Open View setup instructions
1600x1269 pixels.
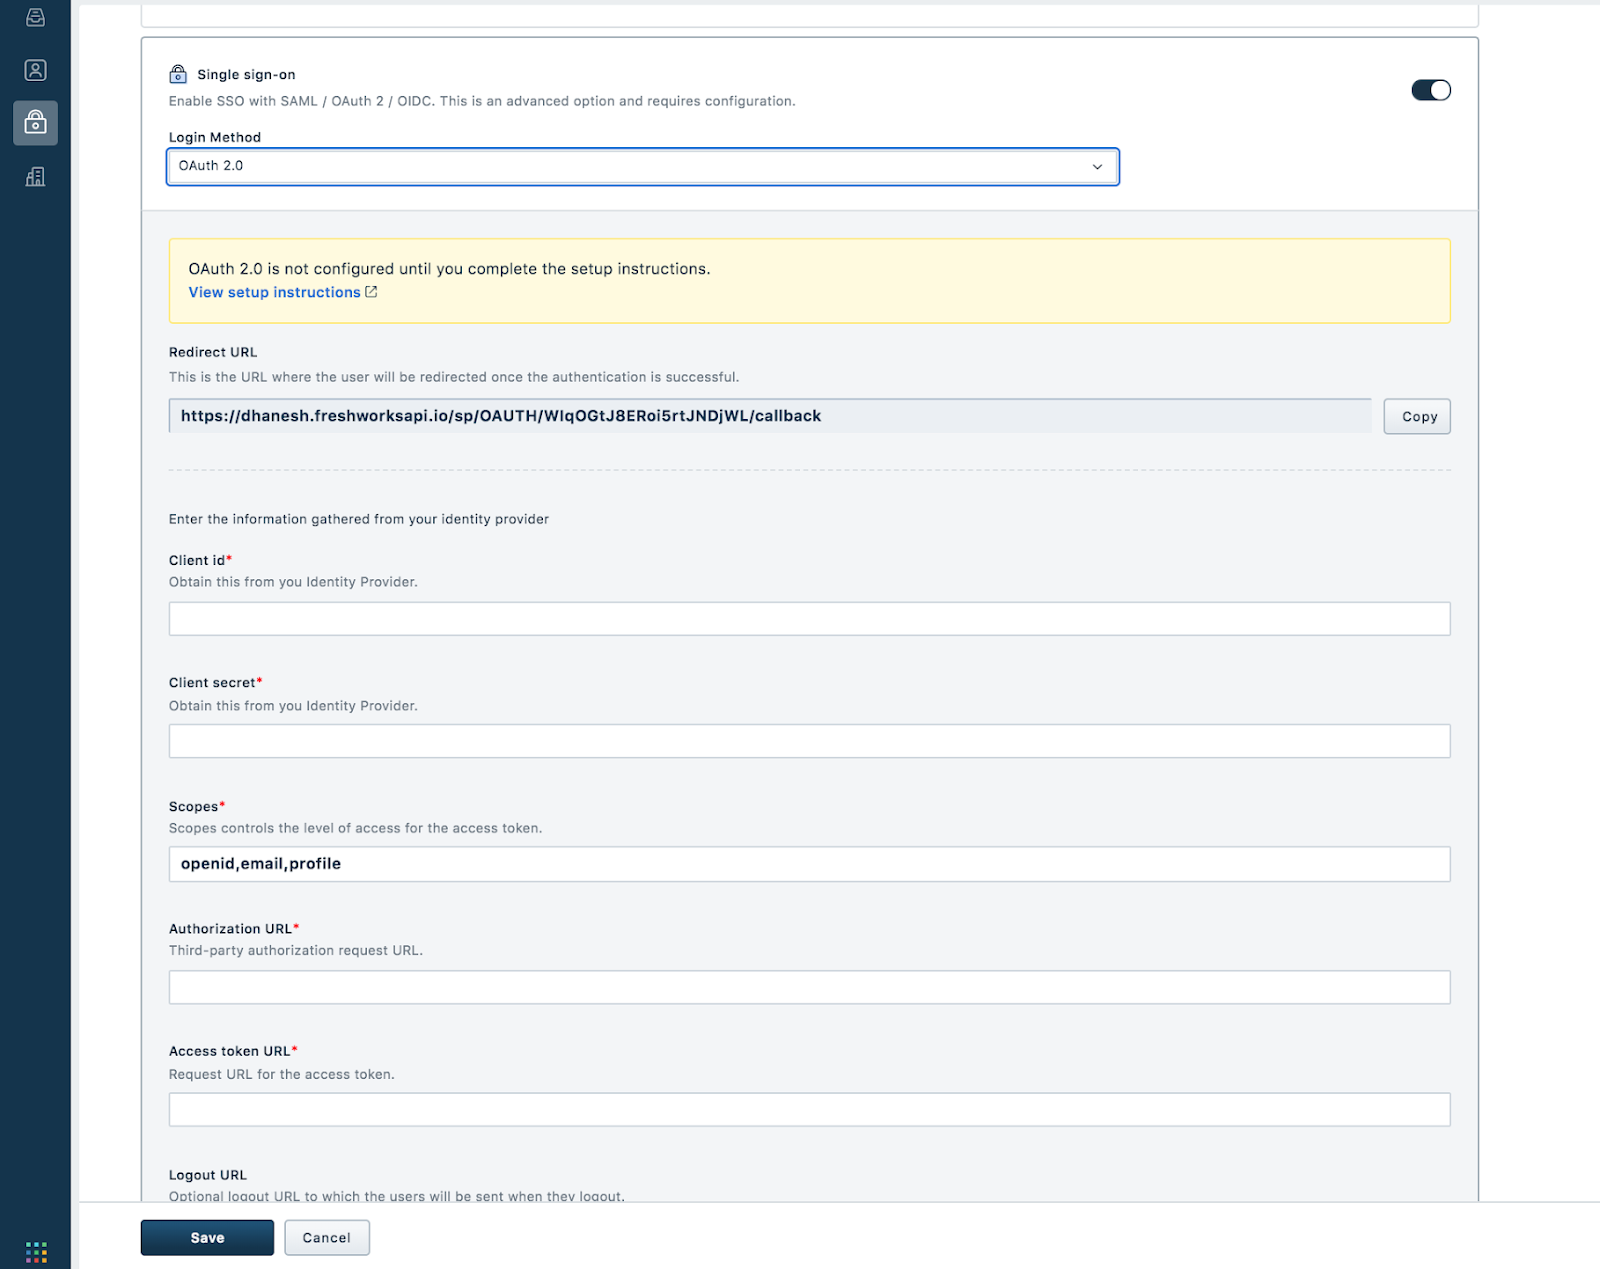point(274,291)
